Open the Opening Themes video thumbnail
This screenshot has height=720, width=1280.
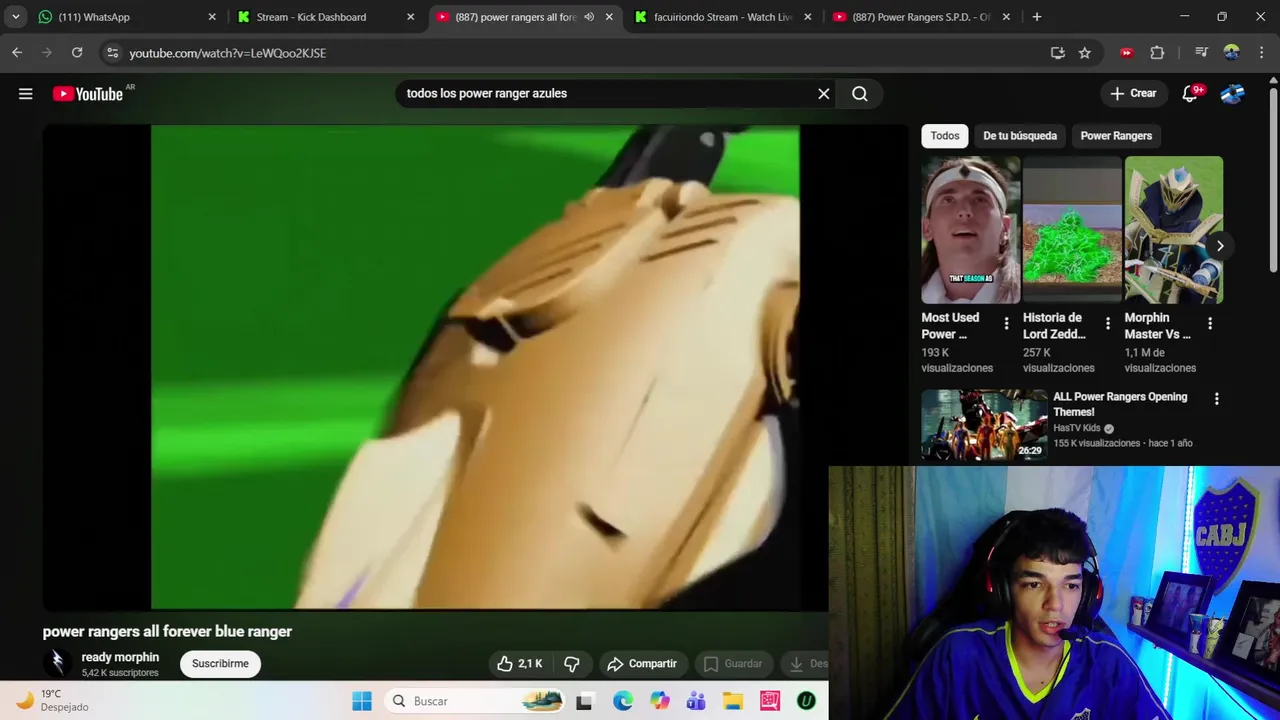984,425
